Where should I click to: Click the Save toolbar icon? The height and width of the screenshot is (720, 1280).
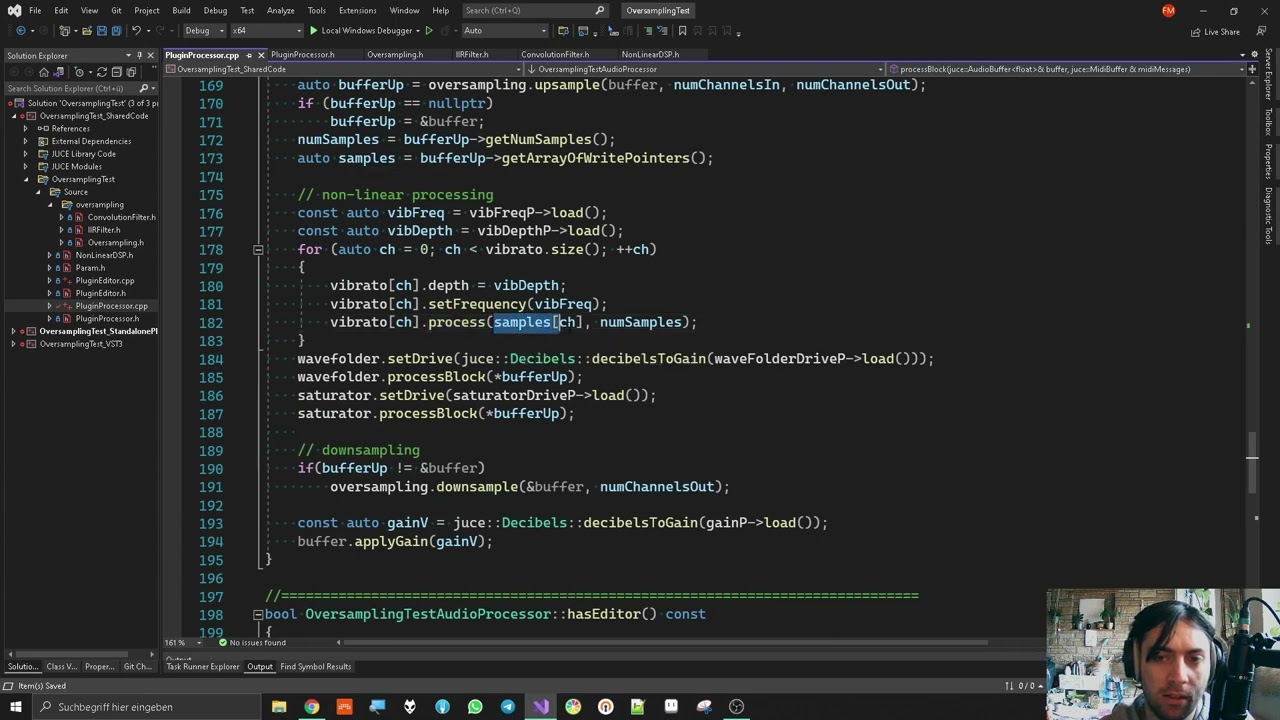pos(102,31)
